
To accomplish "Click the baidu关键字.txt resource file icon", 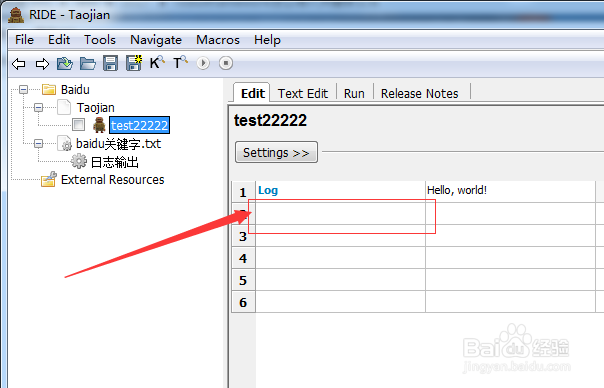I will tap(65, 143).
